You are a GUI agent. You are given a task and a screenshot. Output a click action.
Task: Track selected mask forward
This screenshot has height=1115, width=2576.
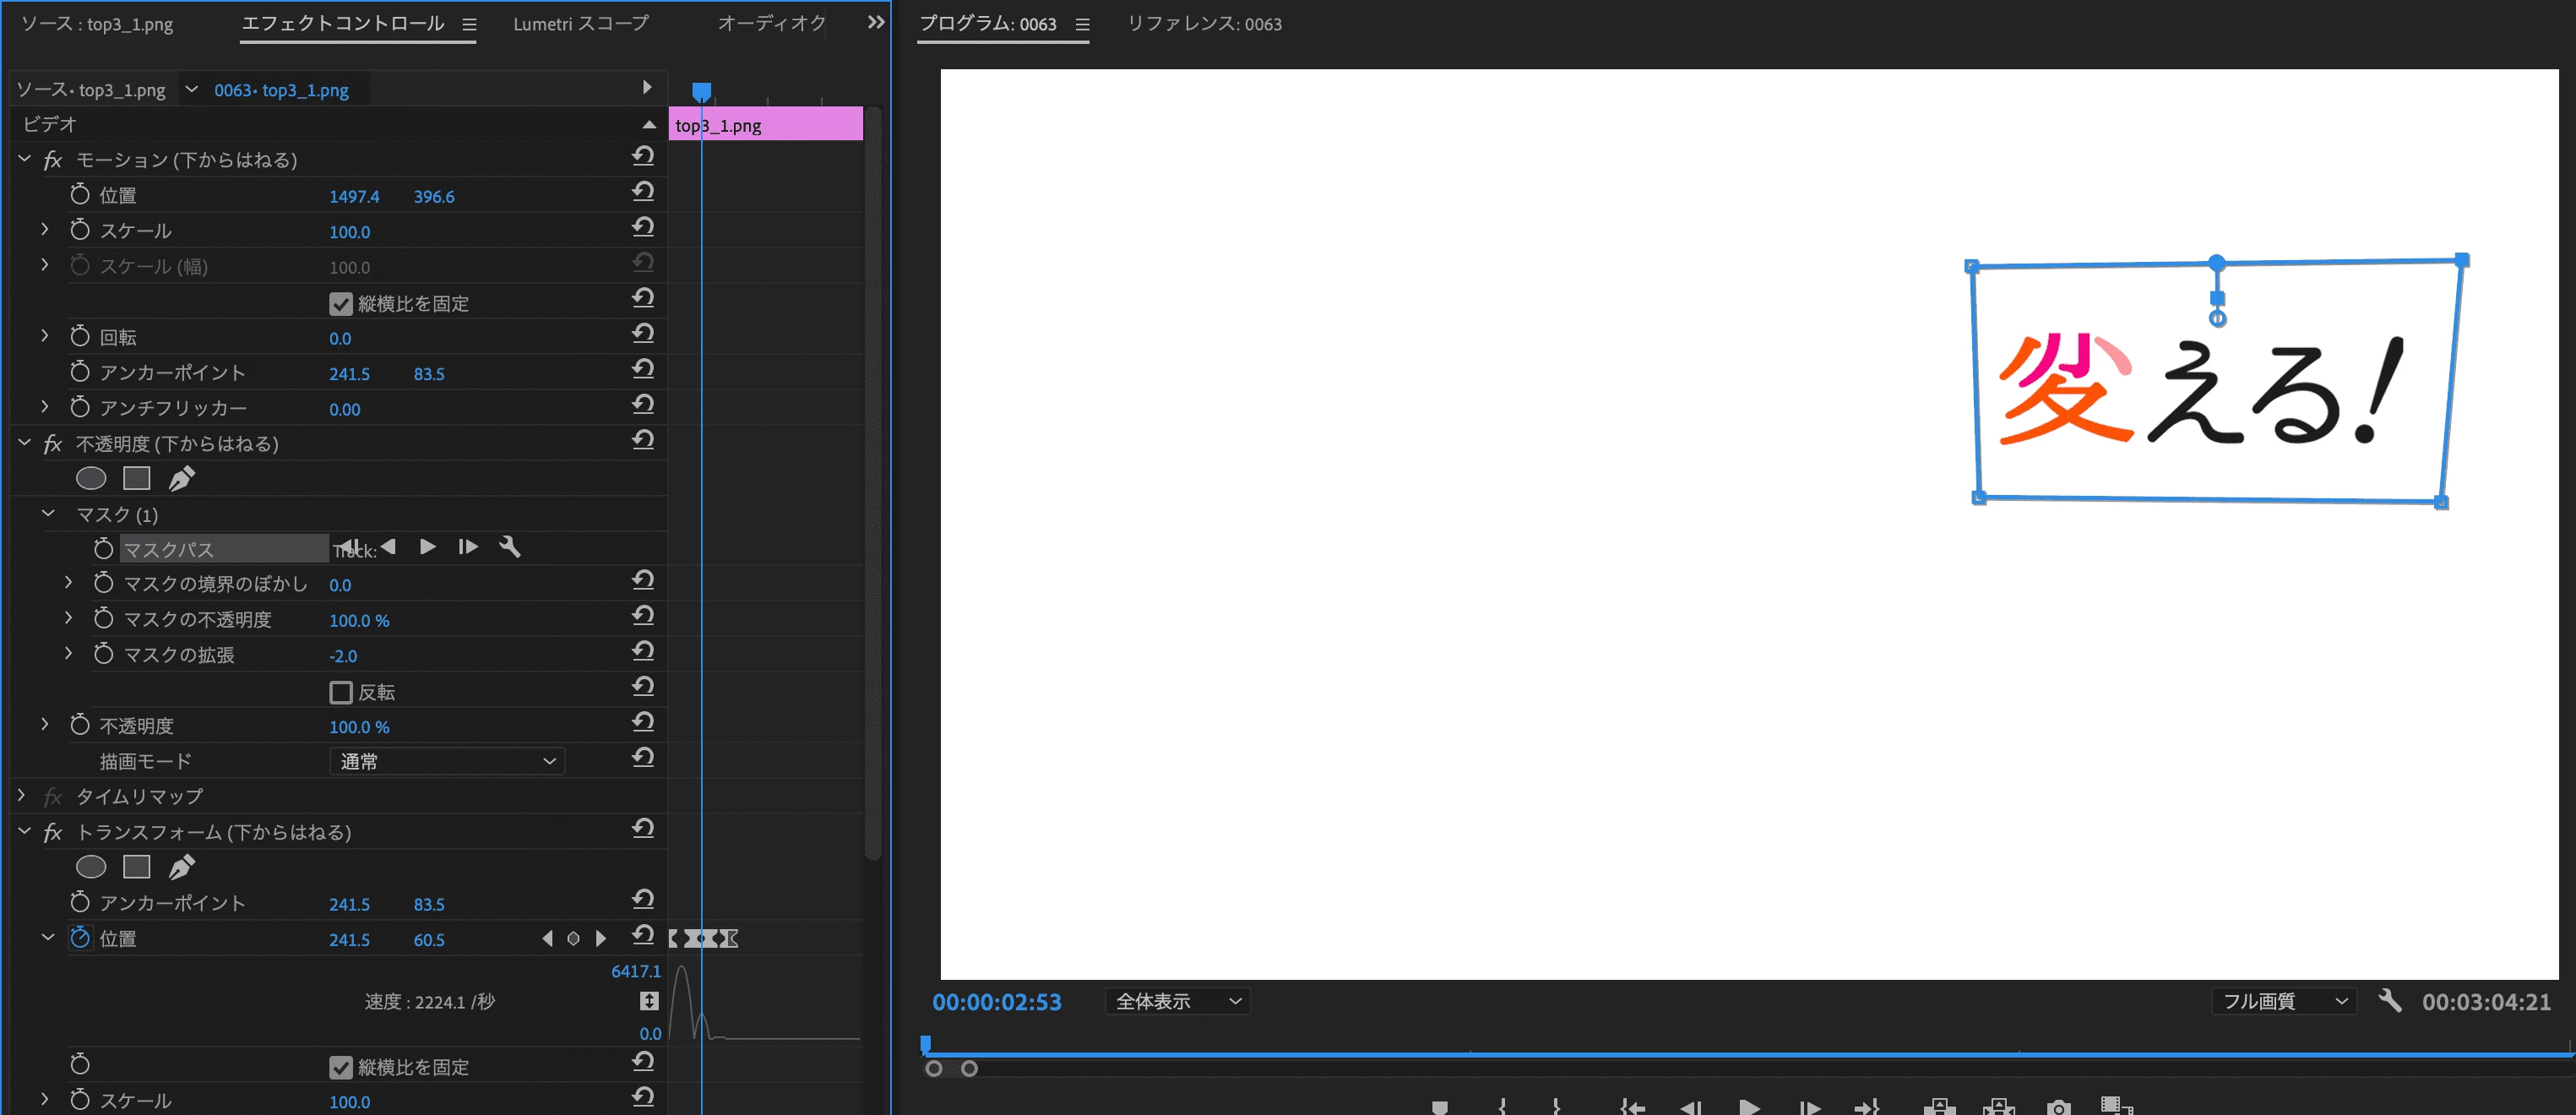428,547
